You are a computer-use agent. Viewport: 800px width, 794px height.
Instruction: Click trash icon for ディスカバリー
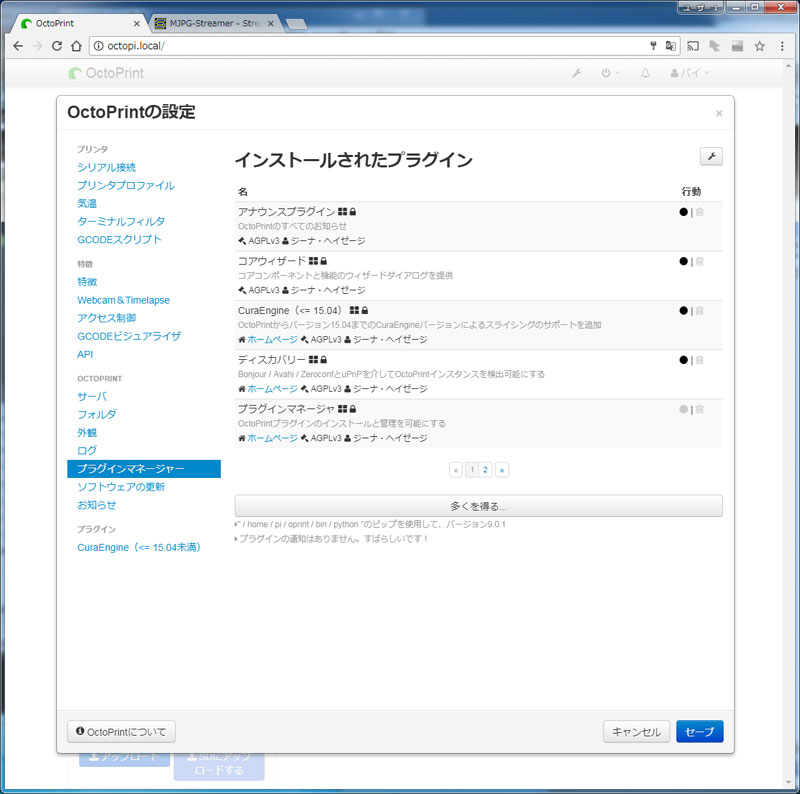[699, 360]
